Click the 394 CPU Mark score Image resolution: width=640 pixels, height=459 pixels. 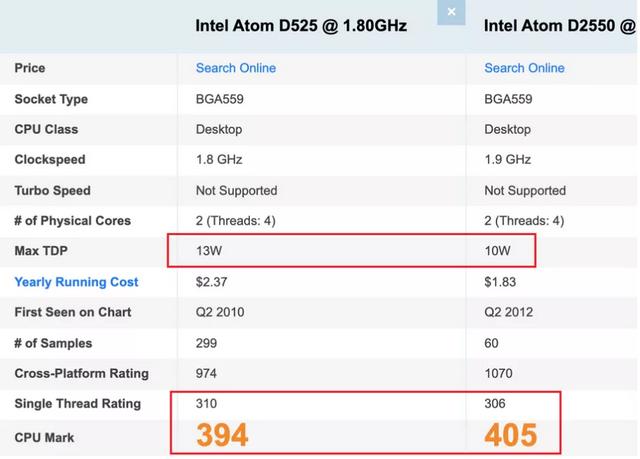point(222,435)
